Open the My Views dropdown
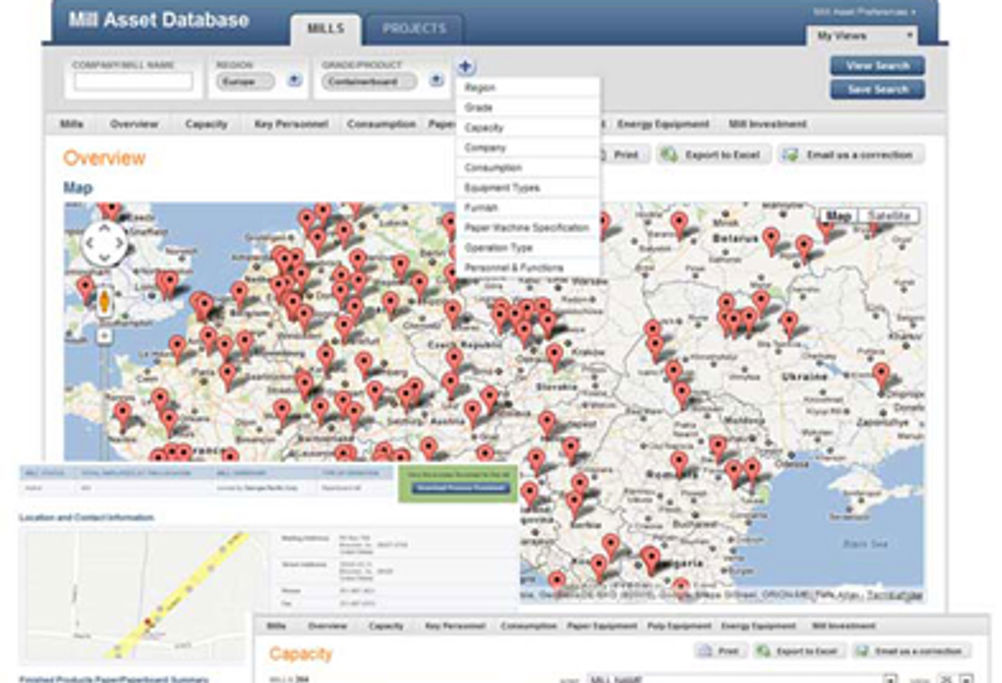This screenshot has width=1002, height=683. pos(863,36)
